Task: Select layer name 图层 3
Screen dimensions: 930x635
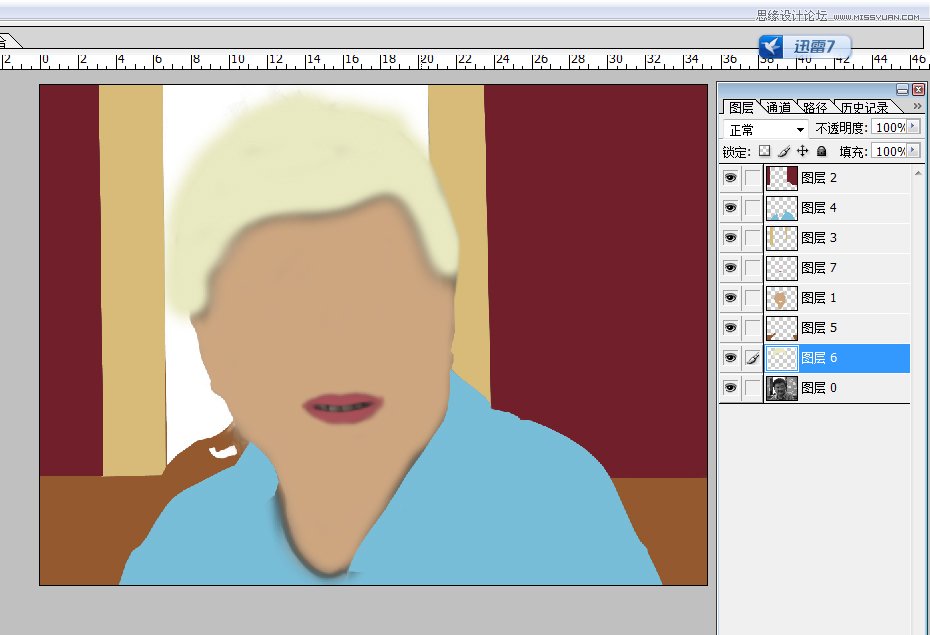Action: 818,238
